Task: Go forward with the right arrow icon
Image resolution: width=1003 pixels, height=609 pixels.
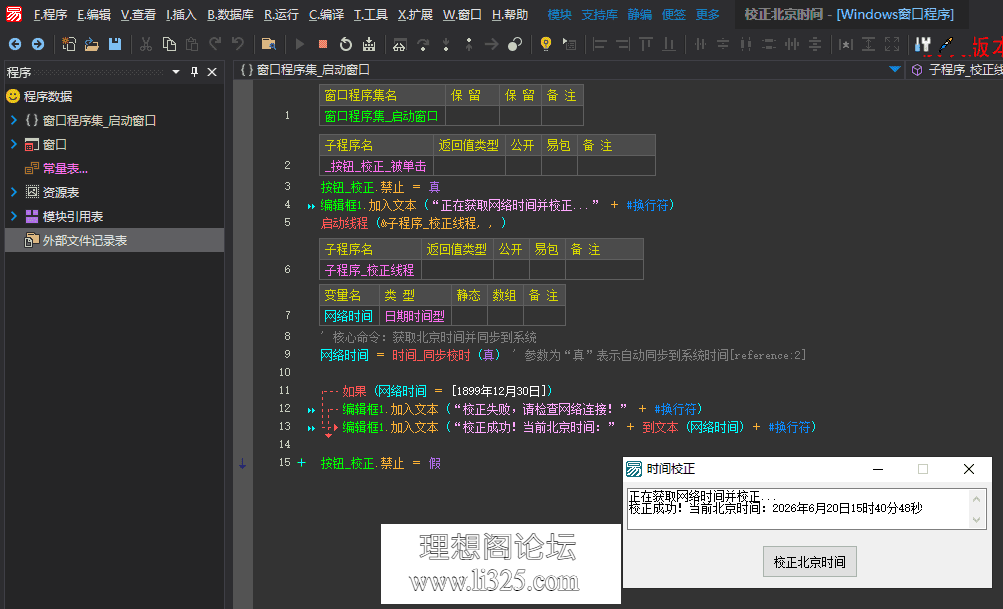Action: coord(38,44)
